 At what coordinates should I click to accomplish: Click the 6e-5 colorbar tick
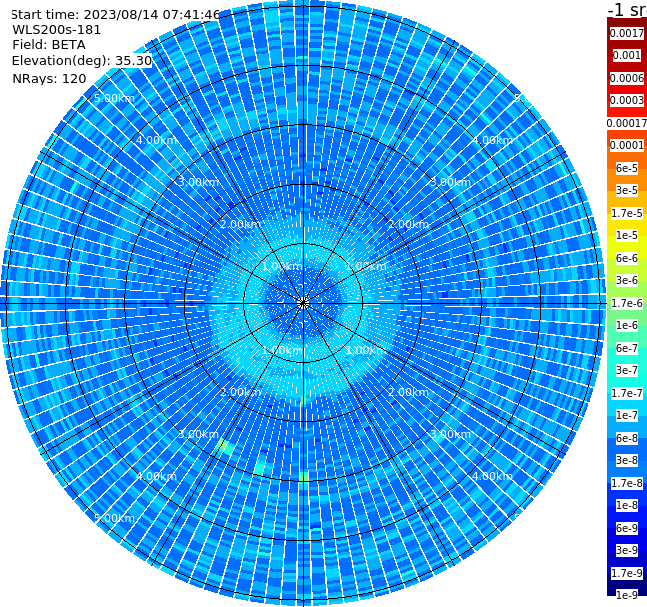[x=627, y=168]
